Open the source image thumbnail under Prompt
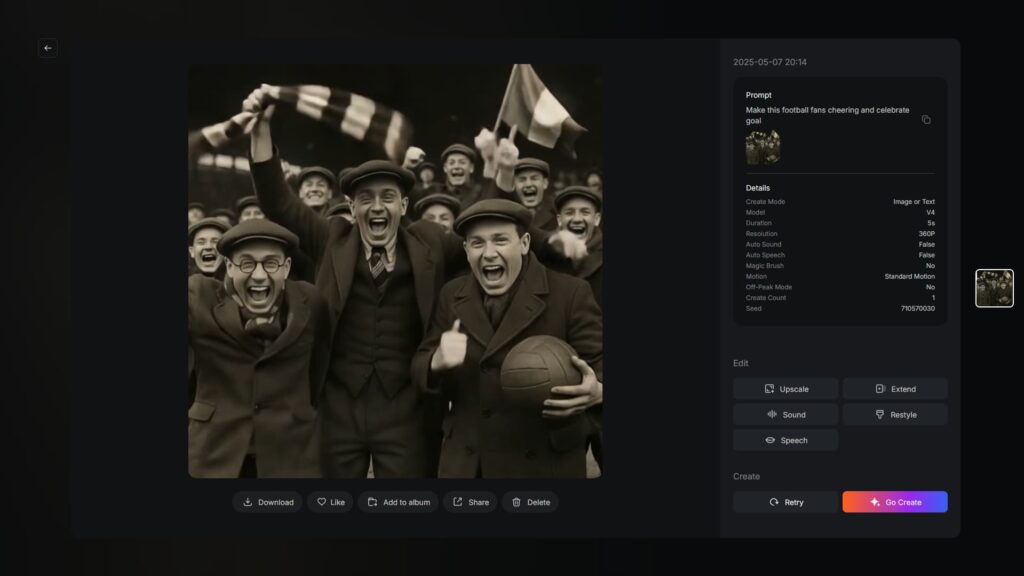The image size is (1024, 576). click(762, 148)
